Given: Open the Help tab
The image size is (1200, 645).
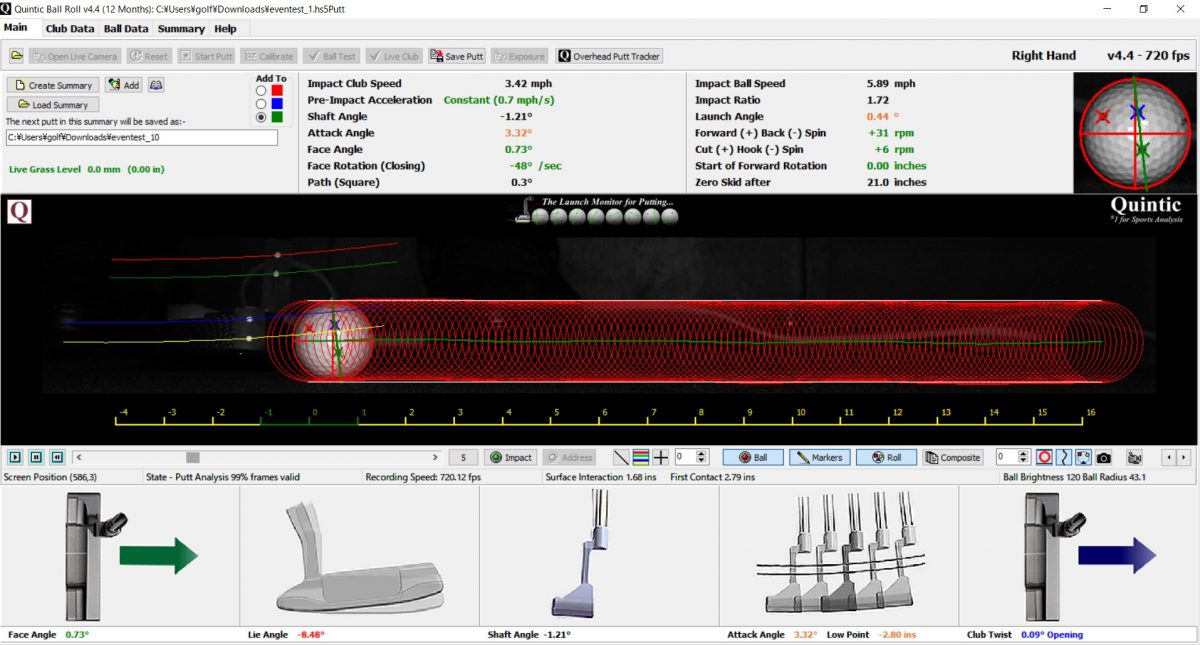Looking at the screenshot, I should coord(225,29).
